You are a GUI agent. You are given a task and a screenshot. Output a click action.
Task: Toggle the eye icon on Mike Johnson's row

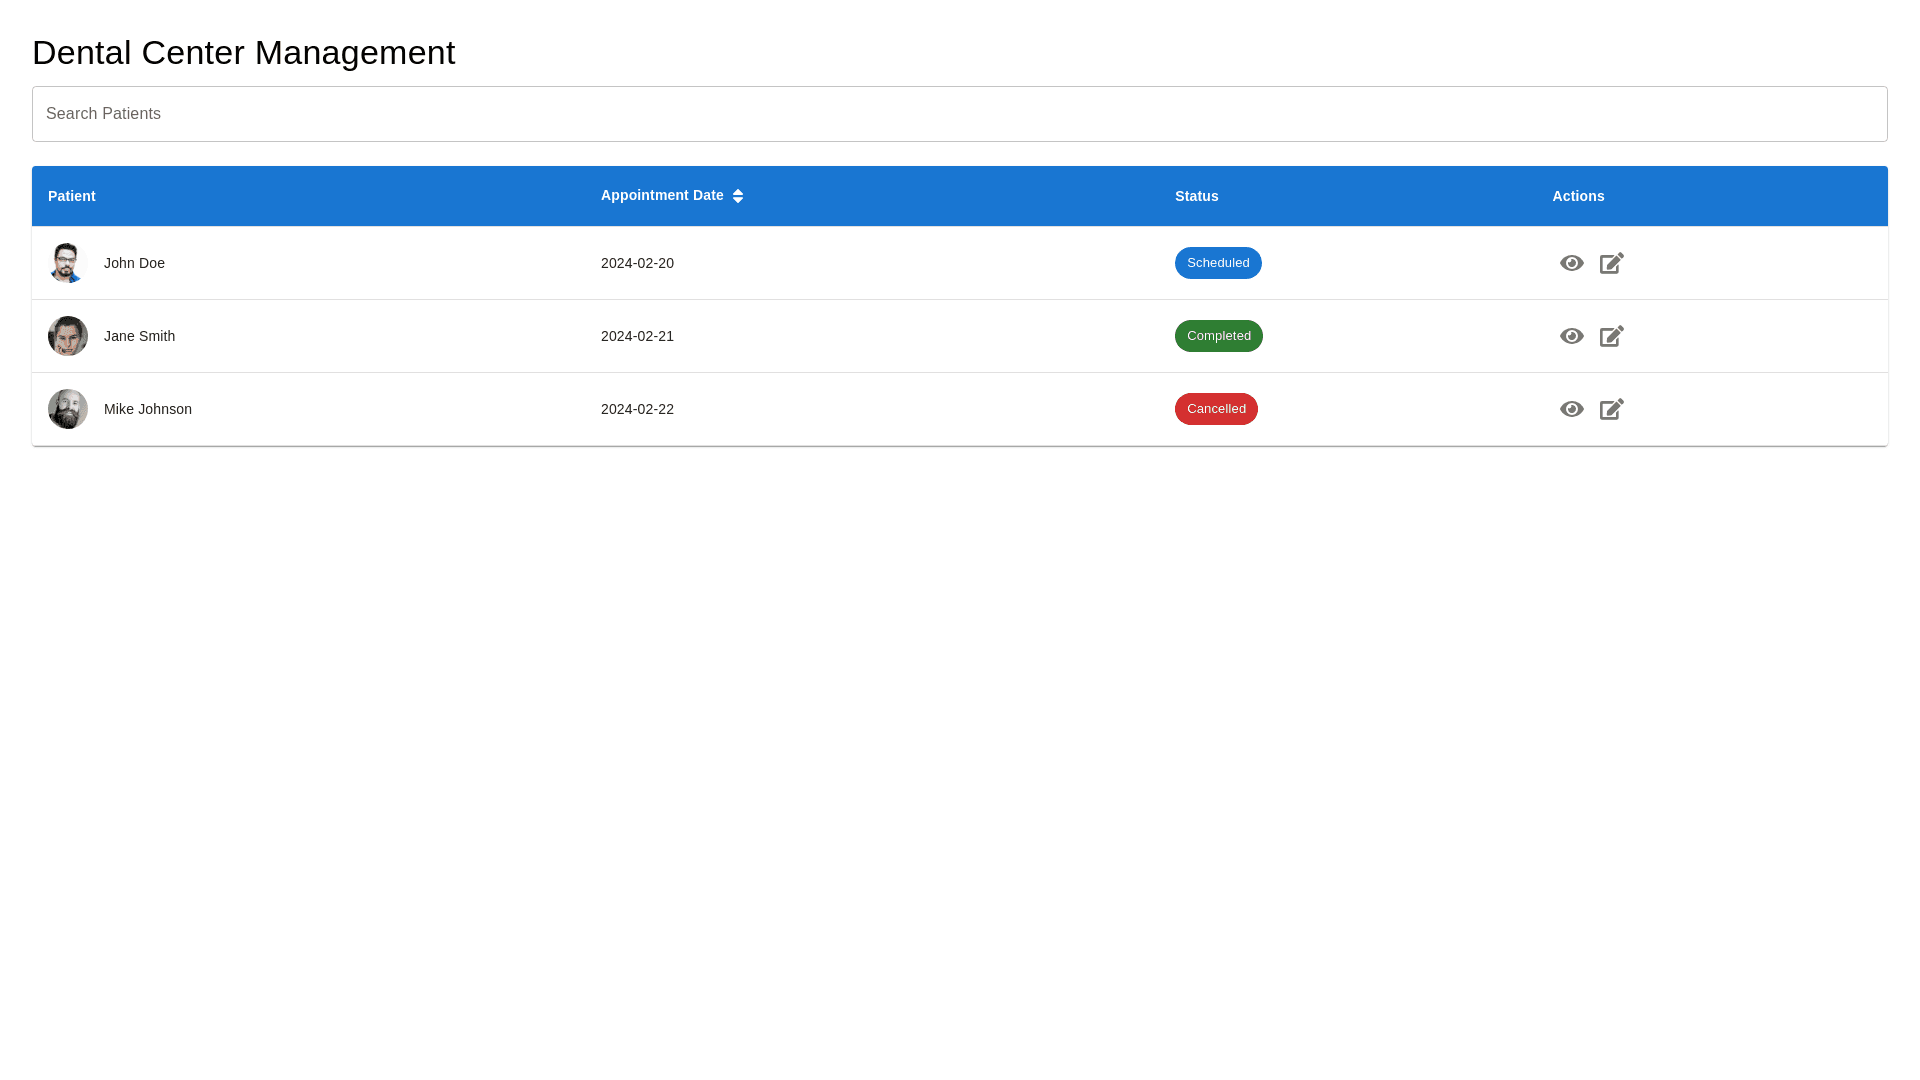[1571, 409]
